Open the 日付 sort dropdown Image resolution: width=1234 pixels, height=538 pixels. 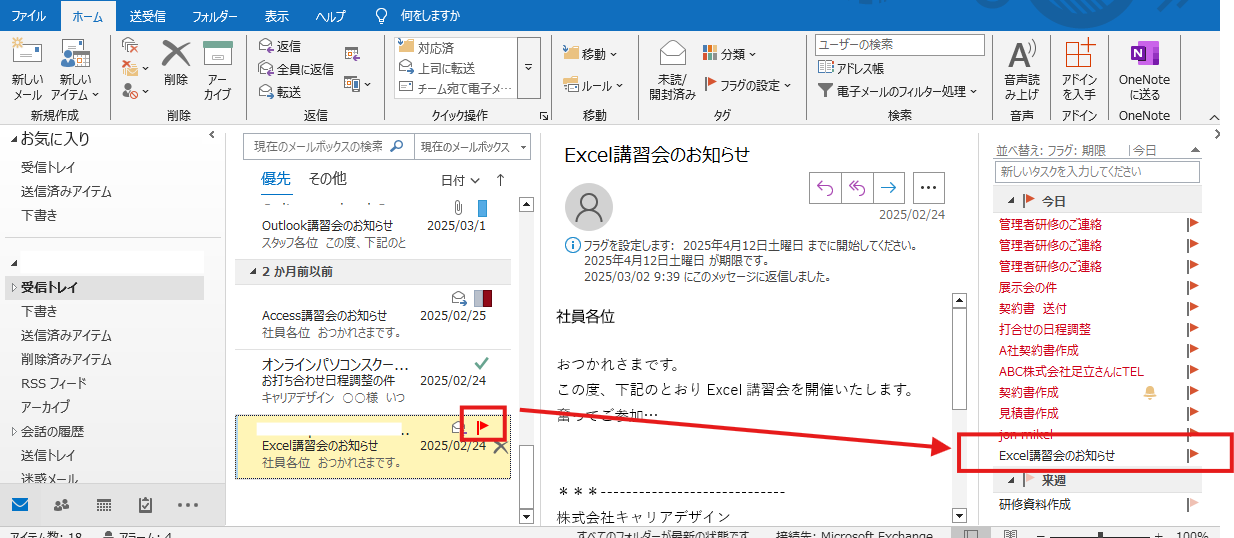[461, 180]
